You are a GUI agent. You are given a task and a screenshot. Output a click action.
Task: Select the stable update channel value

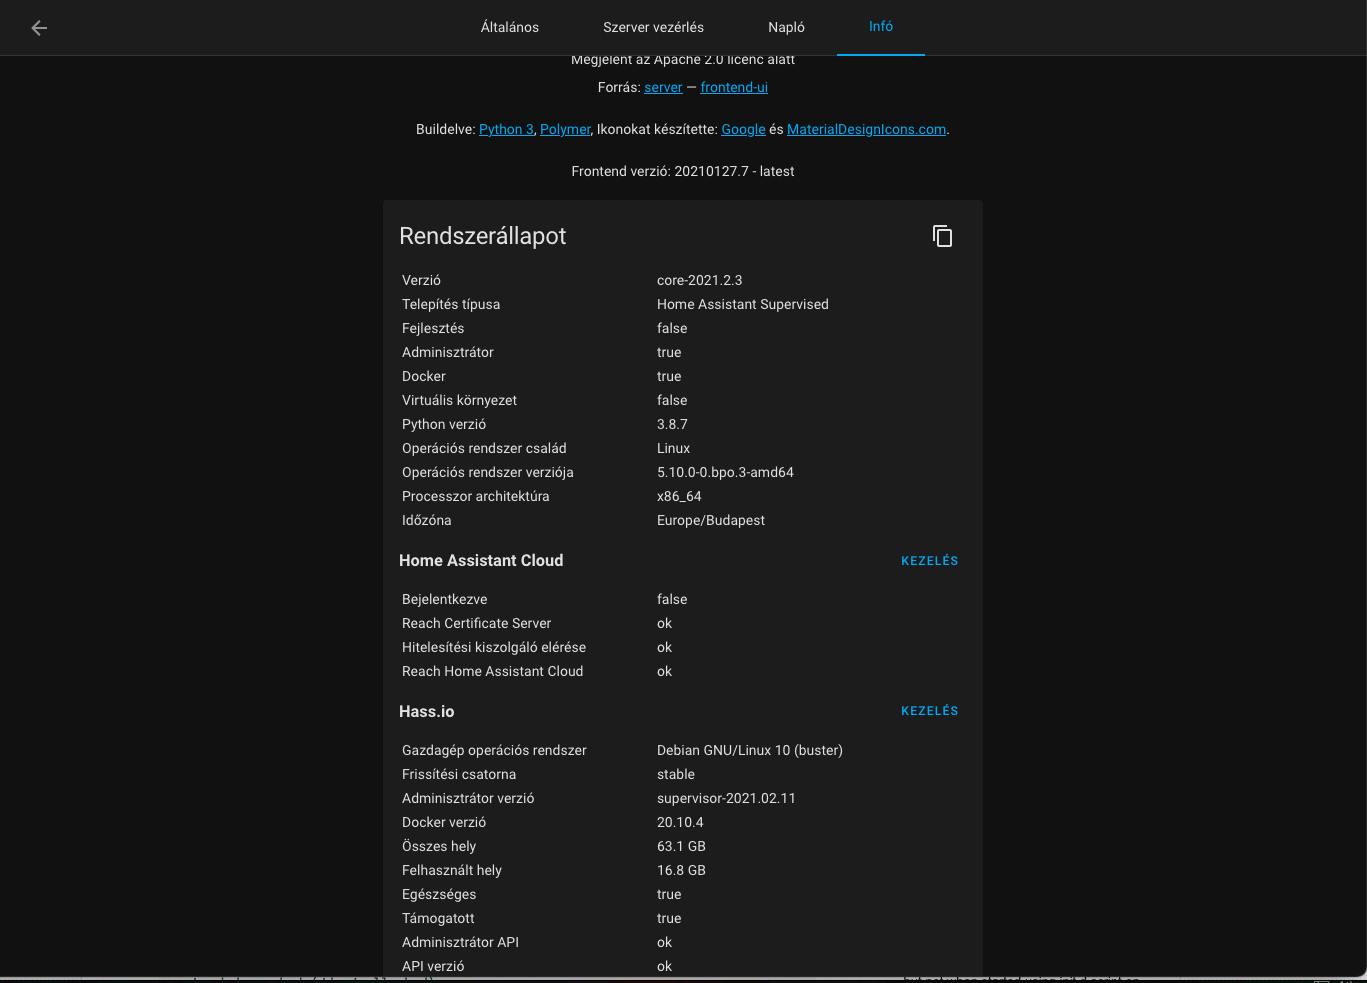coord(675,774)
